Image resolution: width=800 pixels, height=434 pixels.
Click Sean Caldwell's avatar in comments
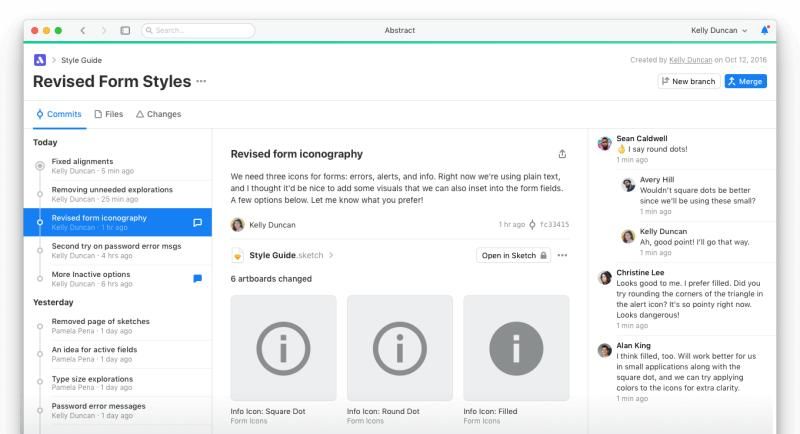605,144
